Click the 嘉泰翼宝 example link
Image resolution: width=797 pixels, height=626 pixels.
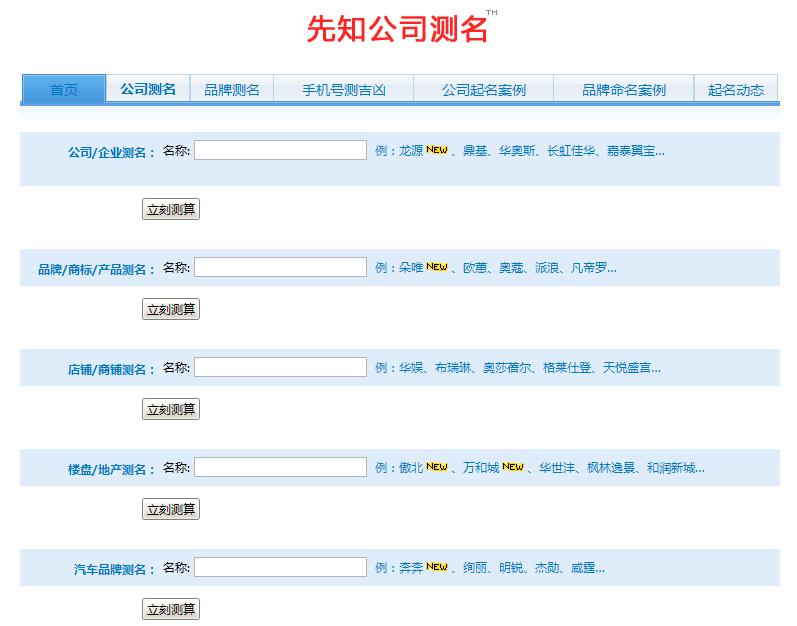(x=630, y=151)
